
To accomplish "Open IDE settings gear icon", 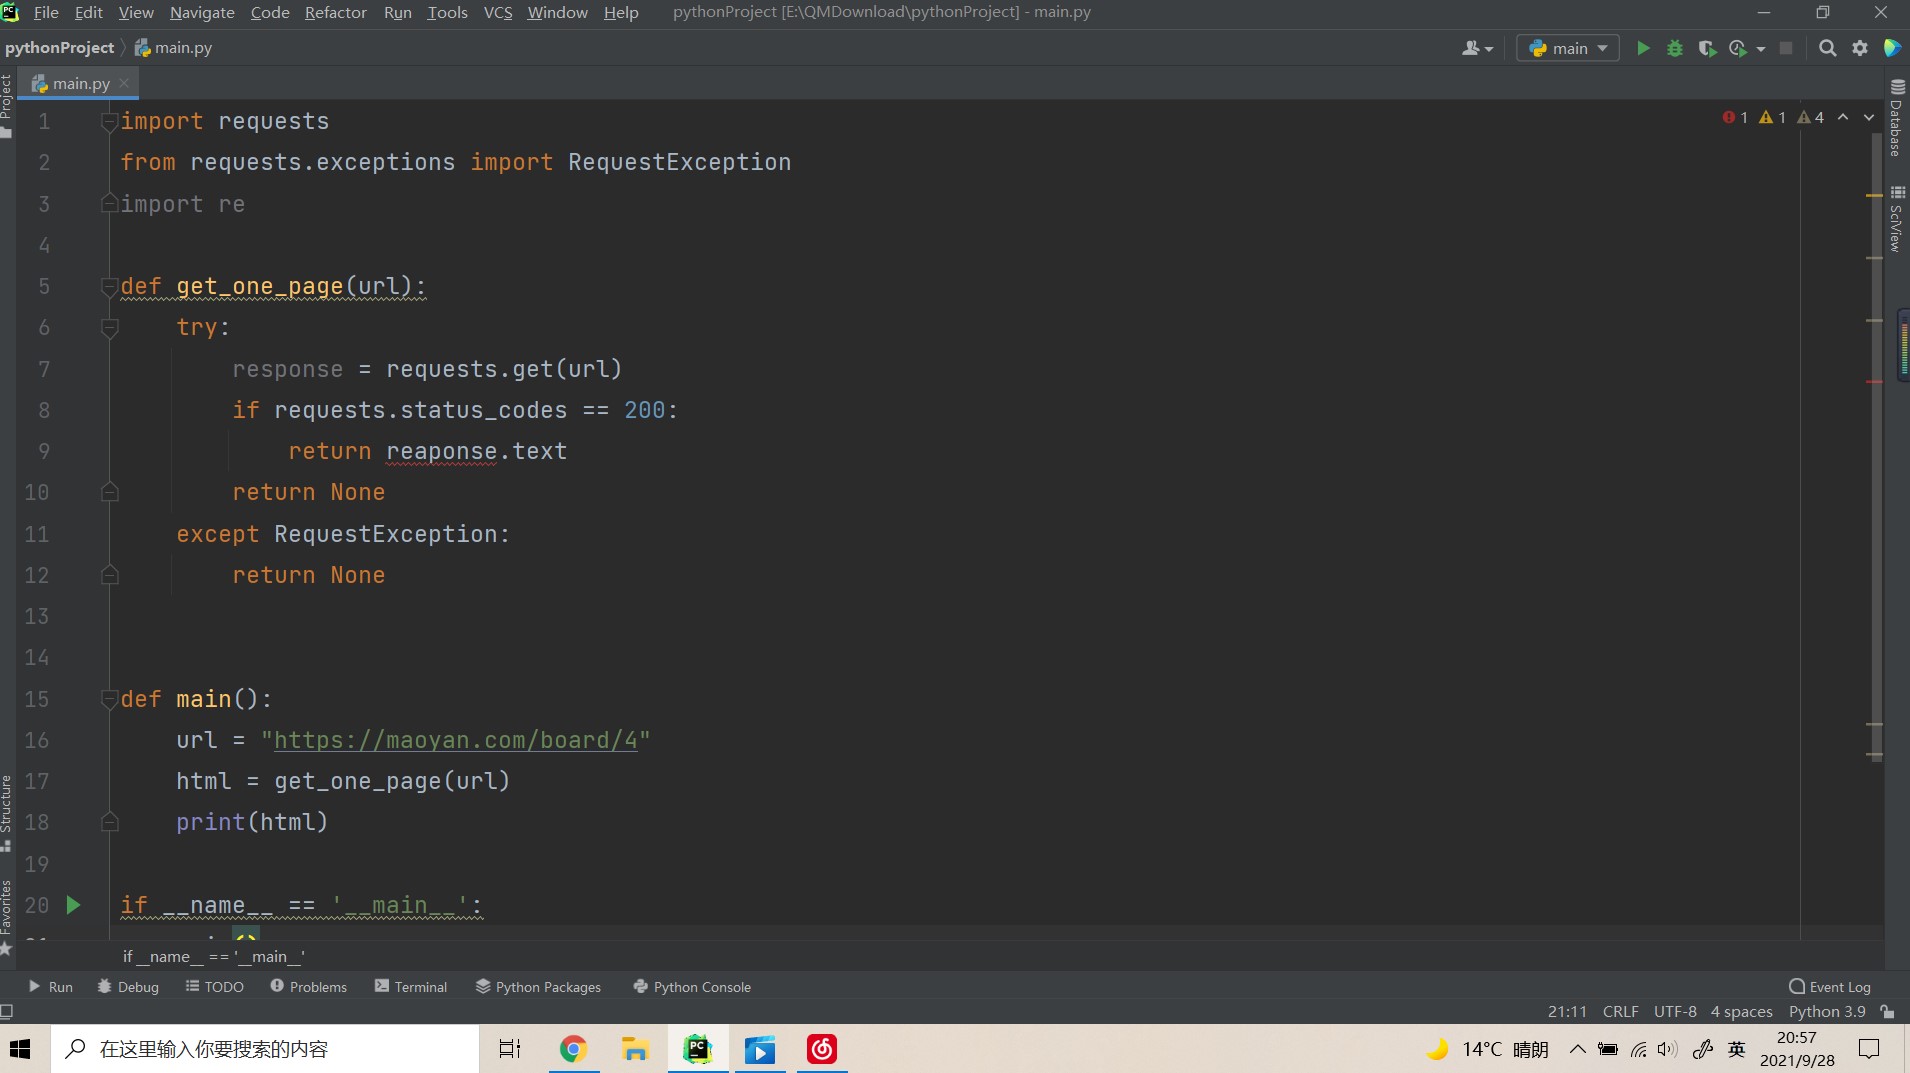I will (1860, 48).
